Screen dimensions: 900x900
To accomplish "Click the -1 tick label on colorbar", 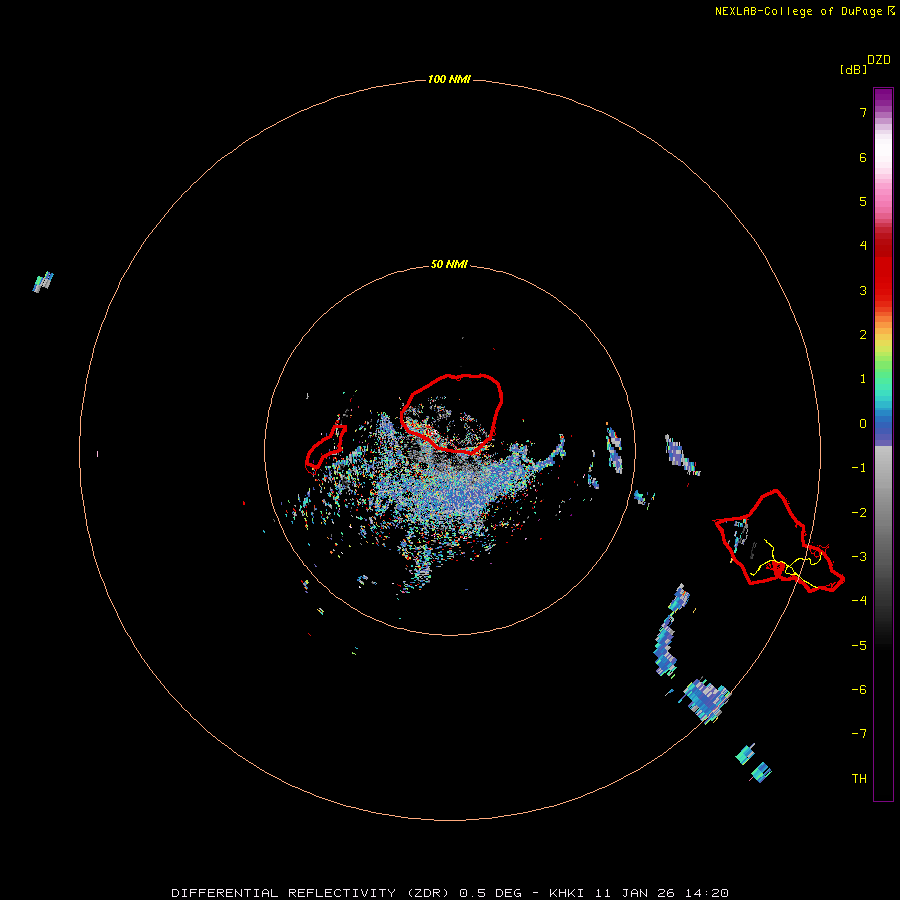I will click(x=859, y=468).
